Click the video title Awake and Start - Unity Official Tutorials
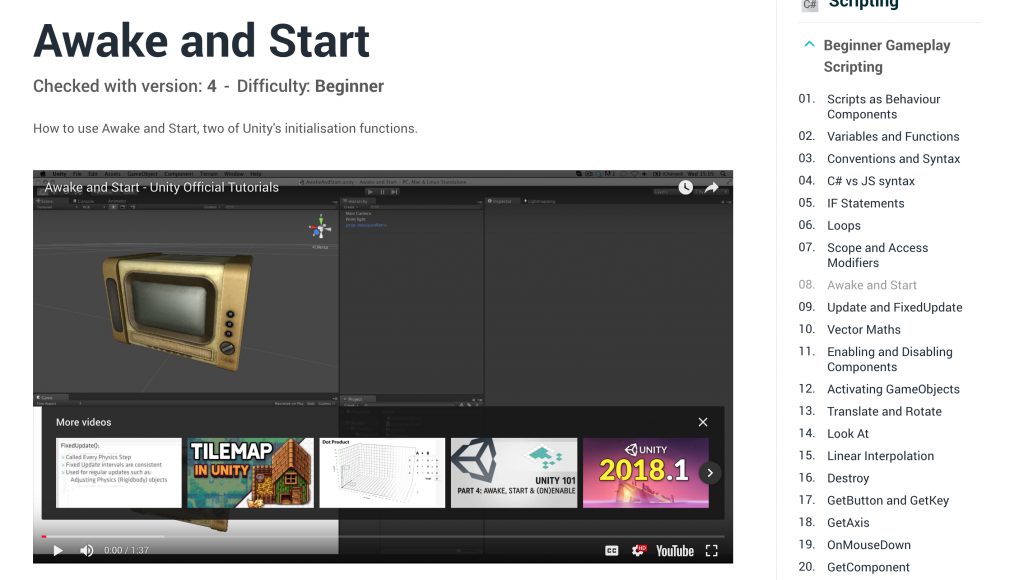Screen dimensions: 1024x580 point(161,187)
